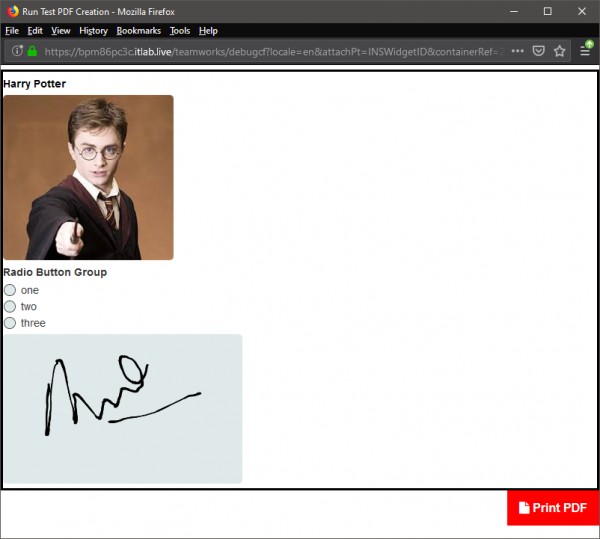The height and width of the screenshot is (539, 600).
Task: Open the Bookmarks menu
Action: click(x=139, y=31)
